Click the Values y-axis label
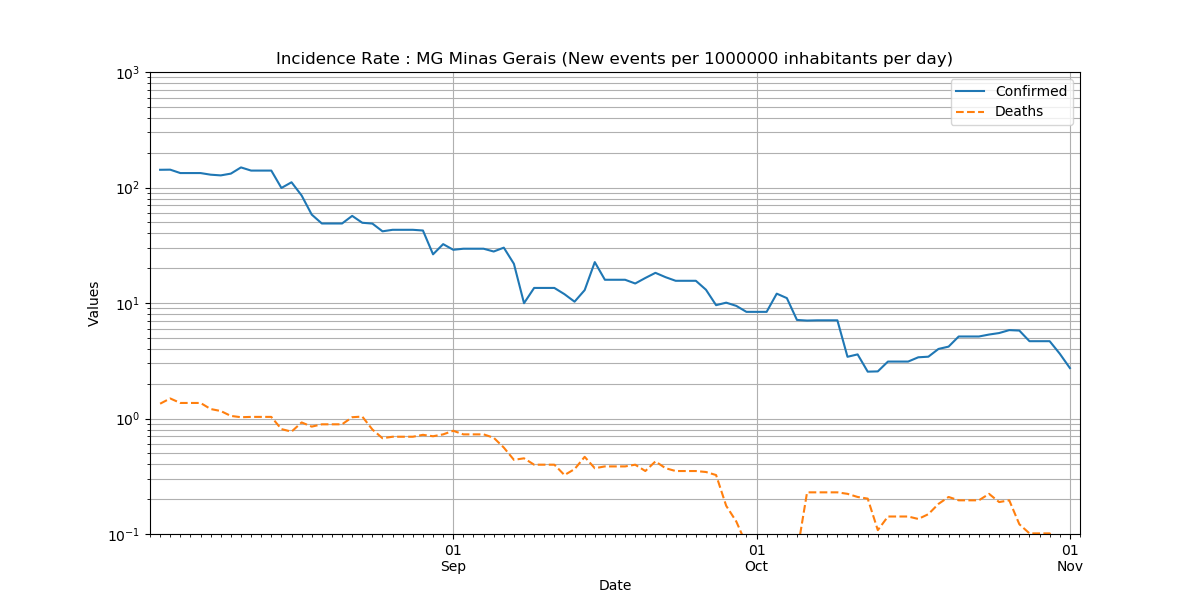The width and height of the screenshot is (1200, 600). point(94,303)
